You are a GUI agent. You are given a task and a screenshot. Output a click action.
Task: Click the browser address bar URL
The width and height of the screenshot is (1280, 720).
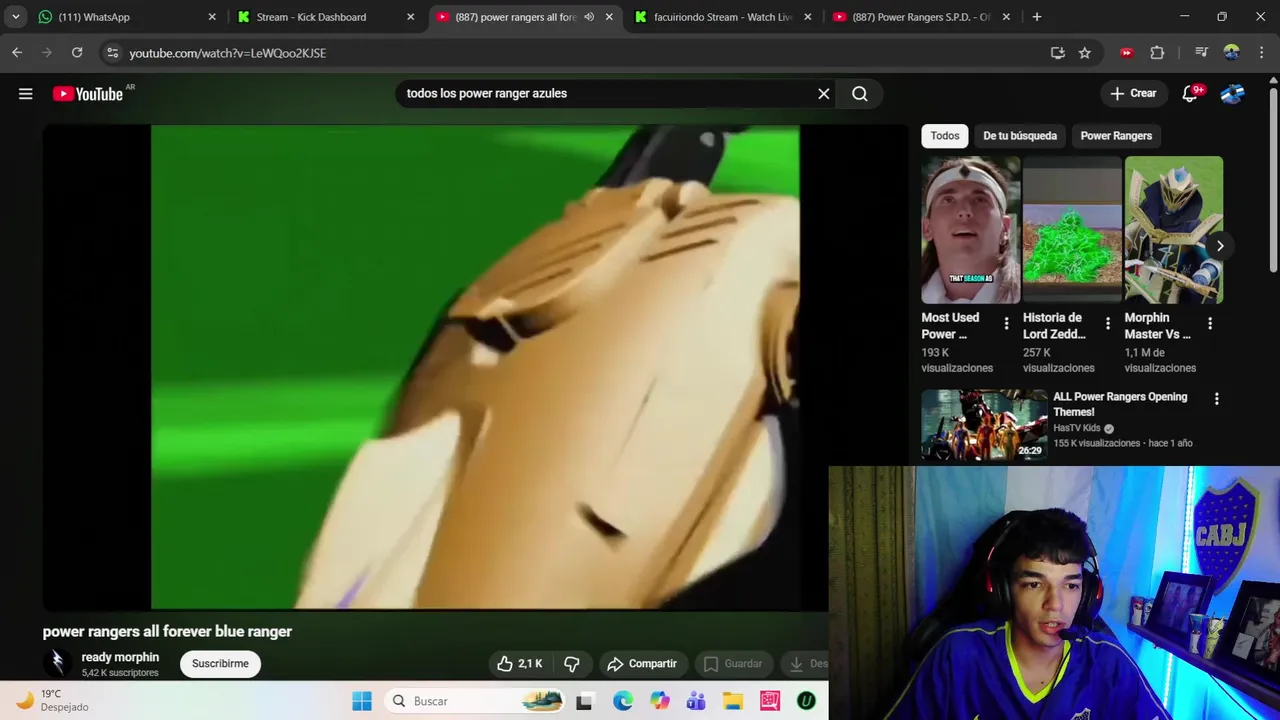227,53
